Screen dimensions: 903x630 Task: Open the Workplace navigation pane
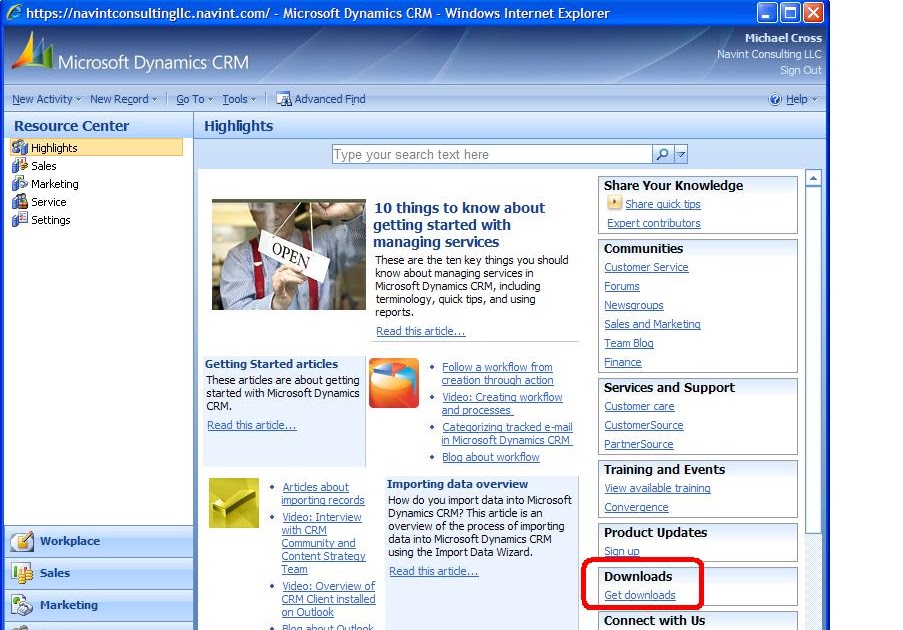coord(98,541)
